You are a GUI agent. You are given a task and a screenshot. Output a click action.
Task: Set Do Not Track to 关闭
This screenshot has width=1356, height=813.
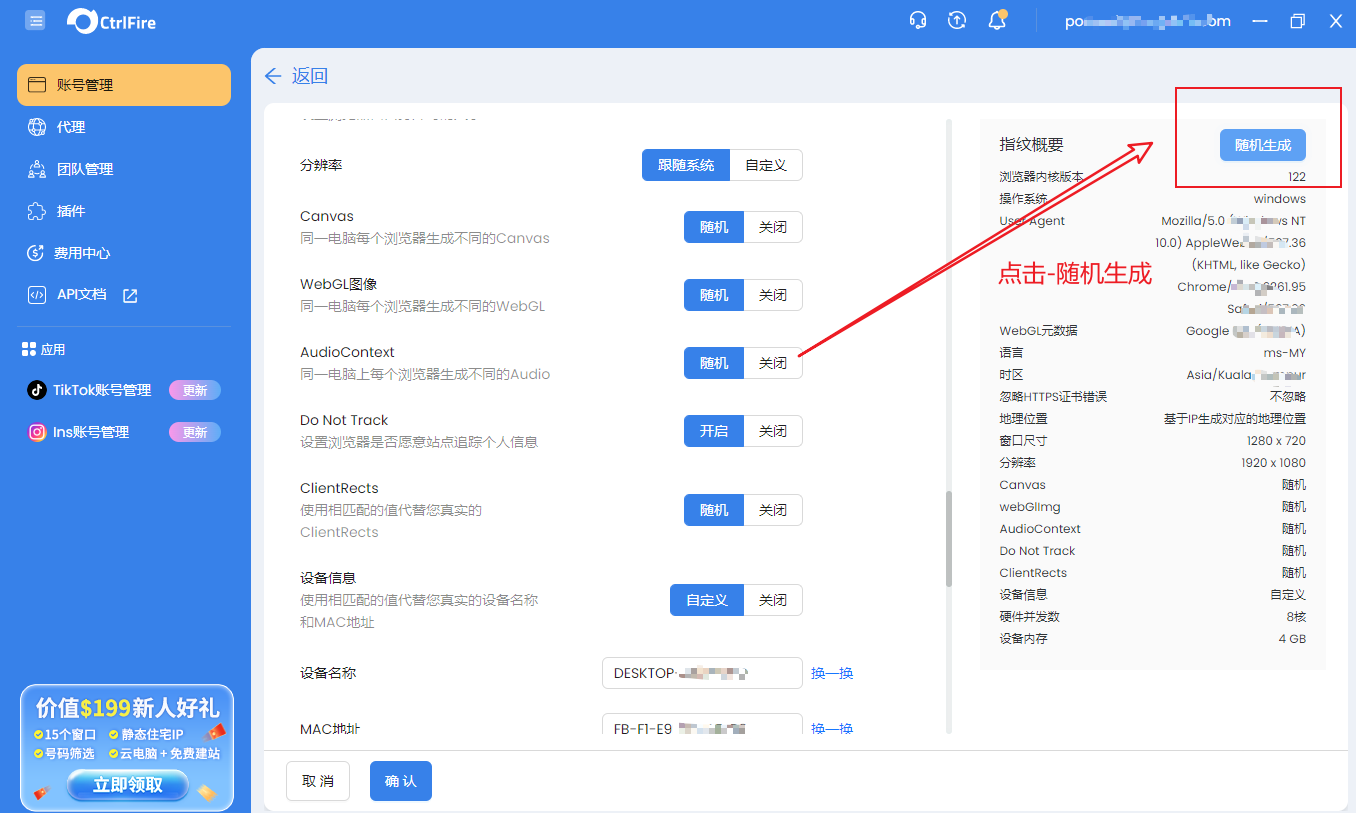[773, 431]
